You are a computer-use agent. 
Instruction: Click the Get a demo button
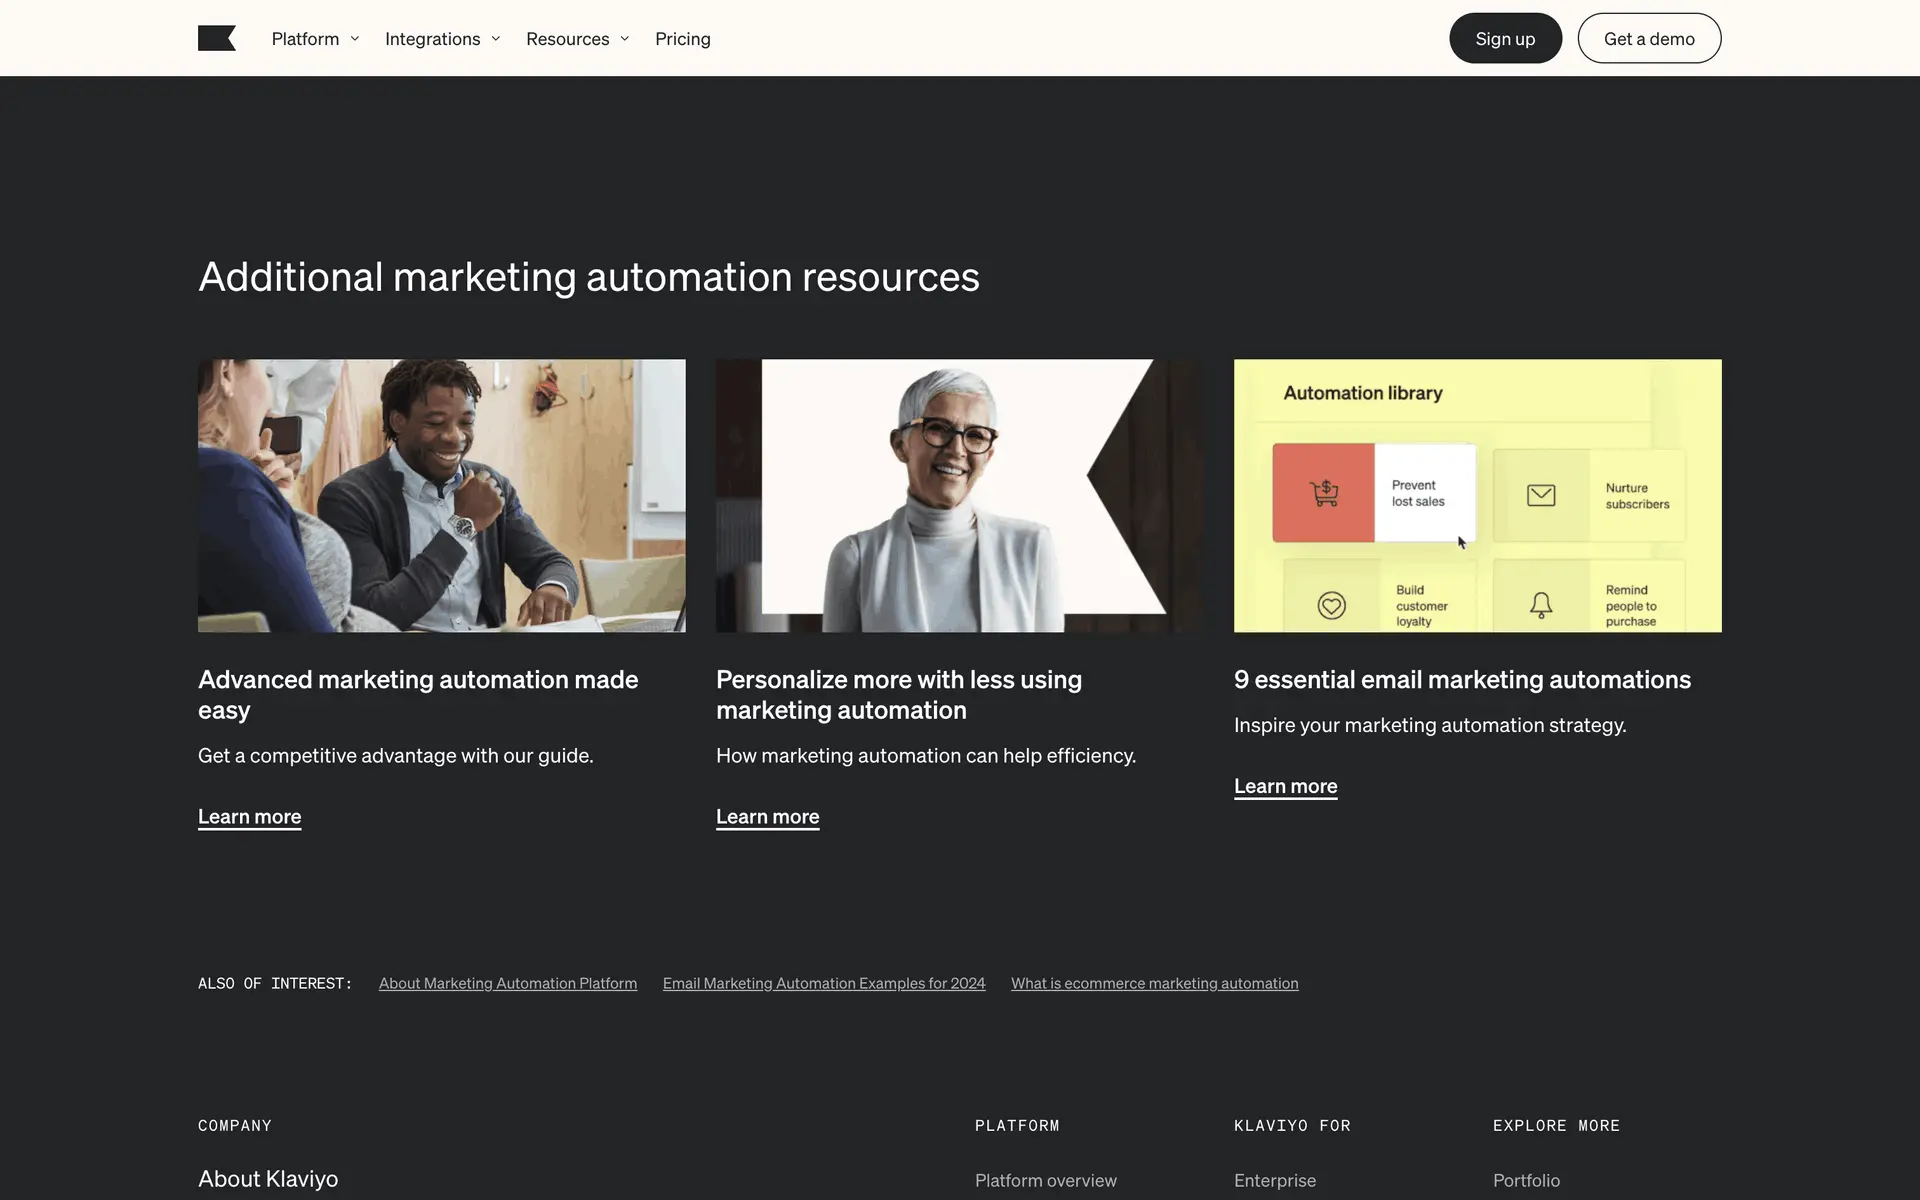point(1648,39)
